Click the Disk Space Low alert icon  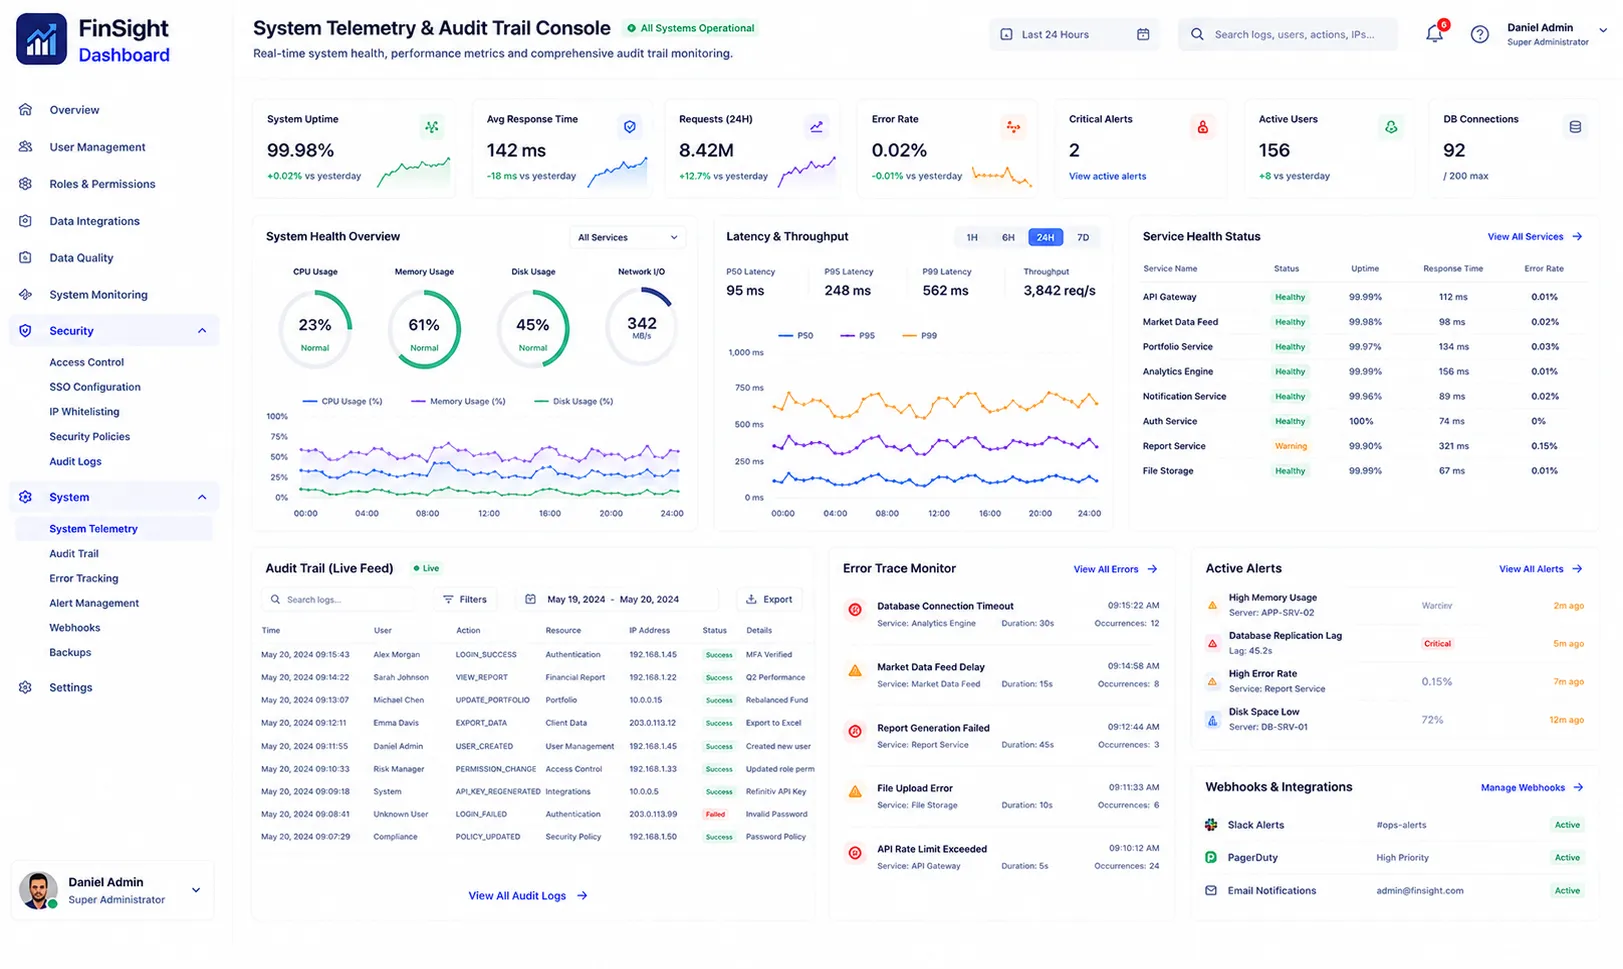point(1212,720)
